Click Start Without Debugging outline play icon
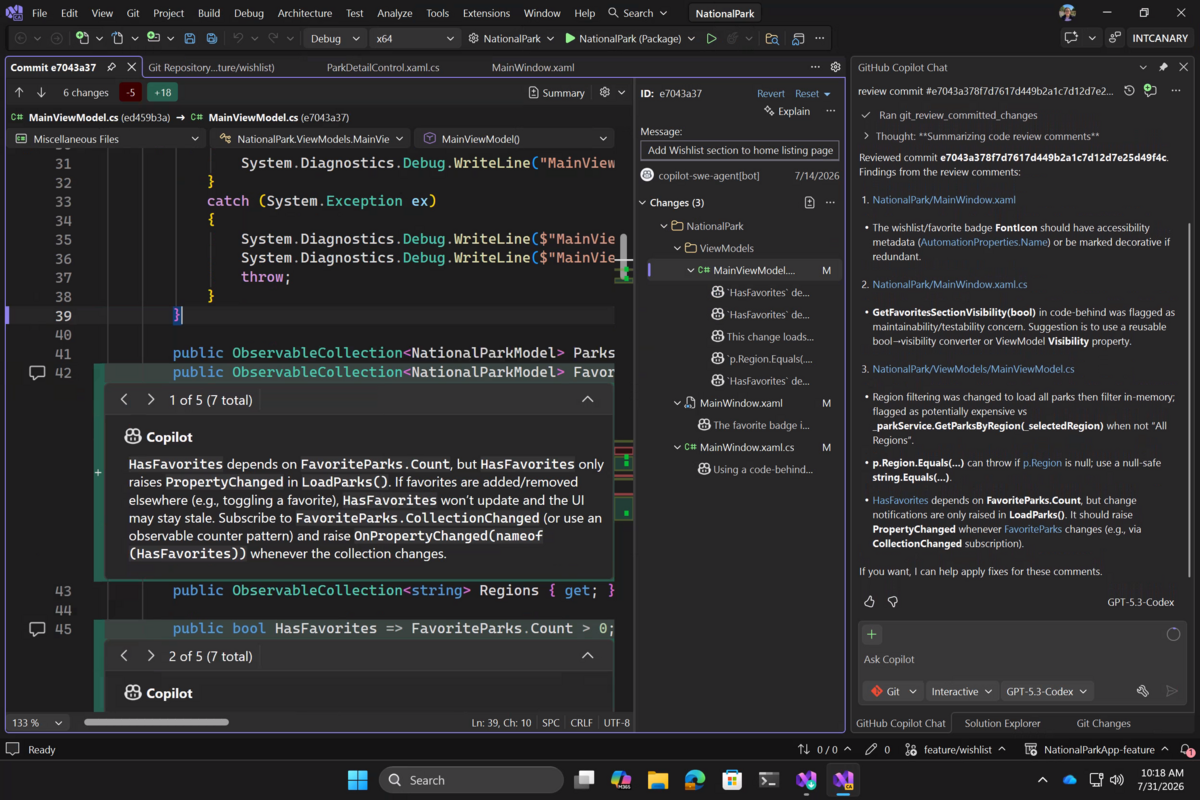 [711, 38]
